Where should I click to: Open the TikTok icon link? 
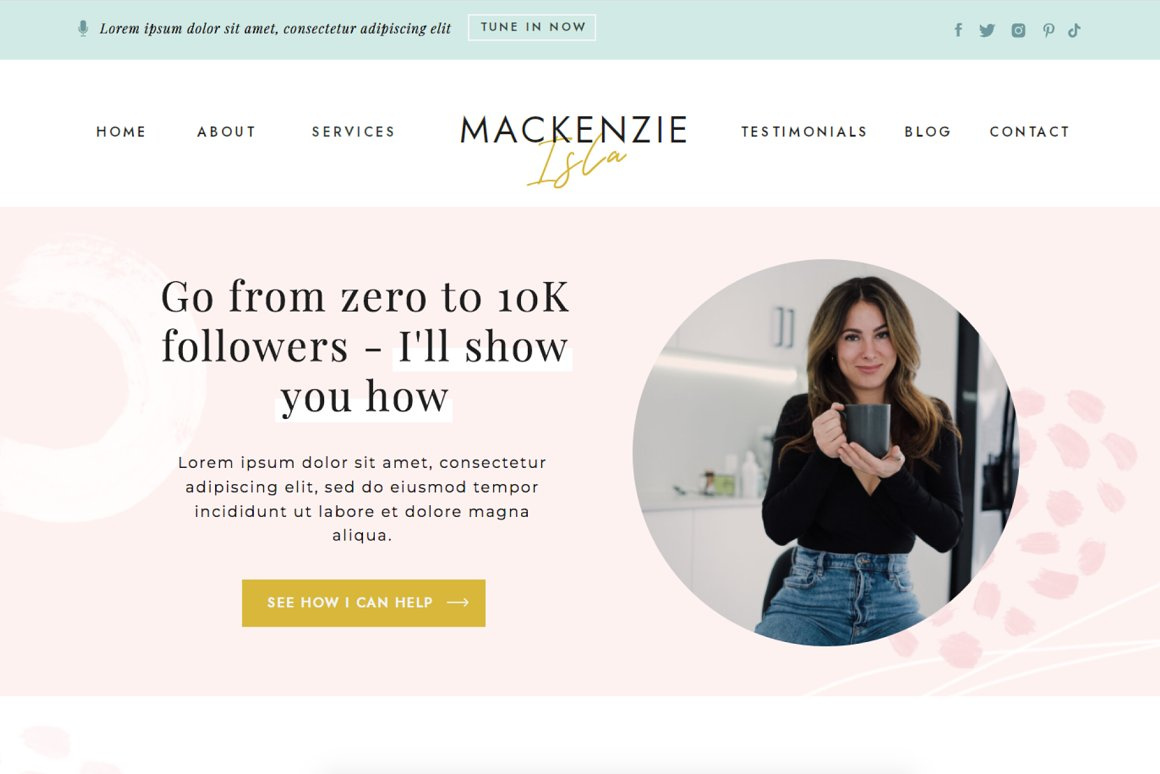tap(1074, 30)
